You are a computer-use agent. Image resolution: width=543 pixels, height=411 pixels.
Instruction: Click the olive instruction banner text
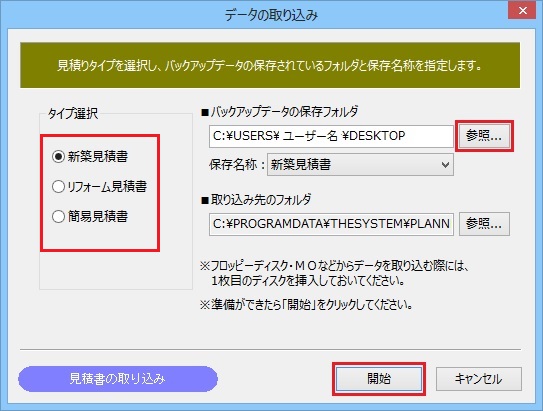[x=269, y=65]
